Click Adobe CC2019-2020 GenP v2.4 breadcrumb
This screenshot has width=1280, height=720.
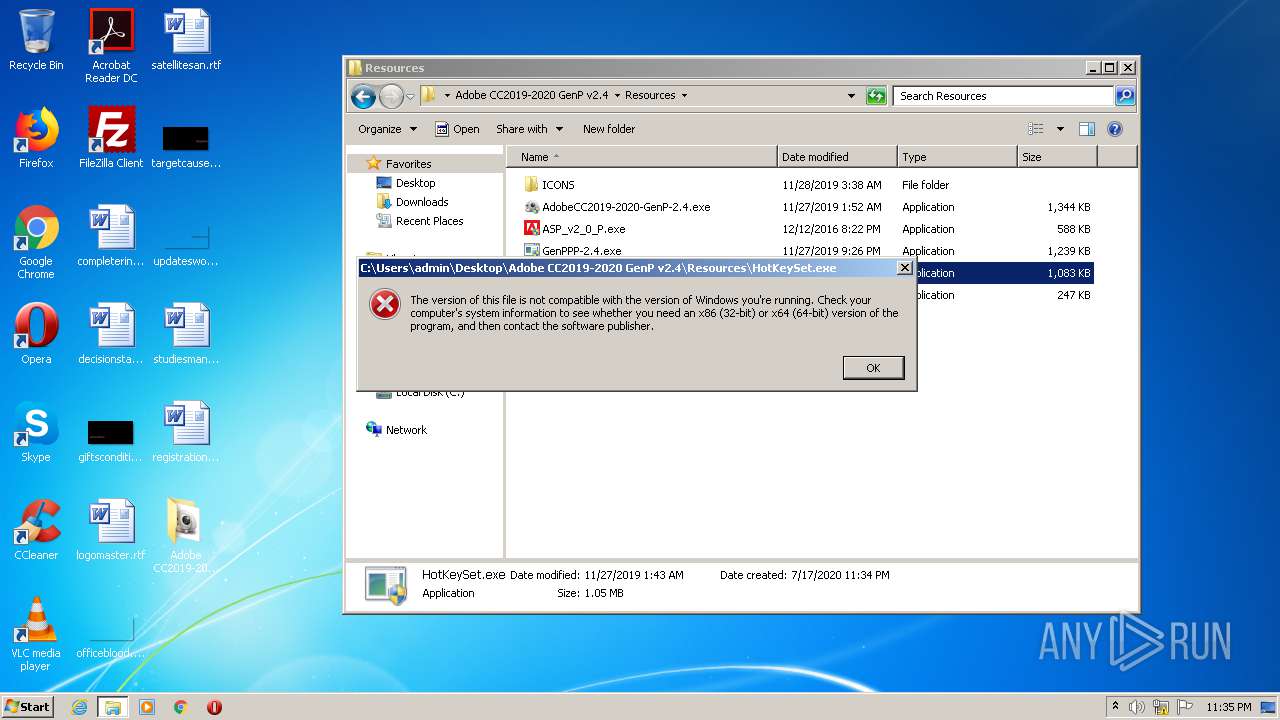531,96
